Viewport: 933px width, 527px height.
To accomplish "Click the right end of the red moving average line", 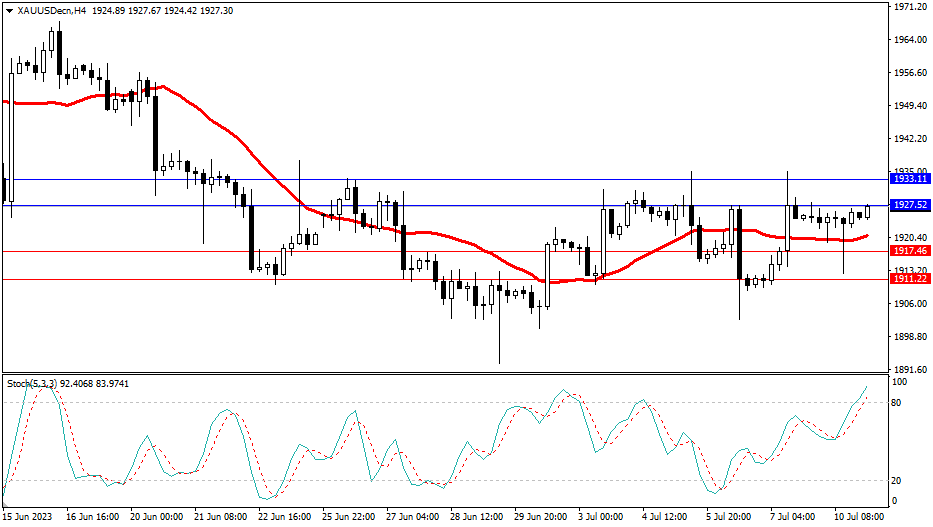I will 866,236.
